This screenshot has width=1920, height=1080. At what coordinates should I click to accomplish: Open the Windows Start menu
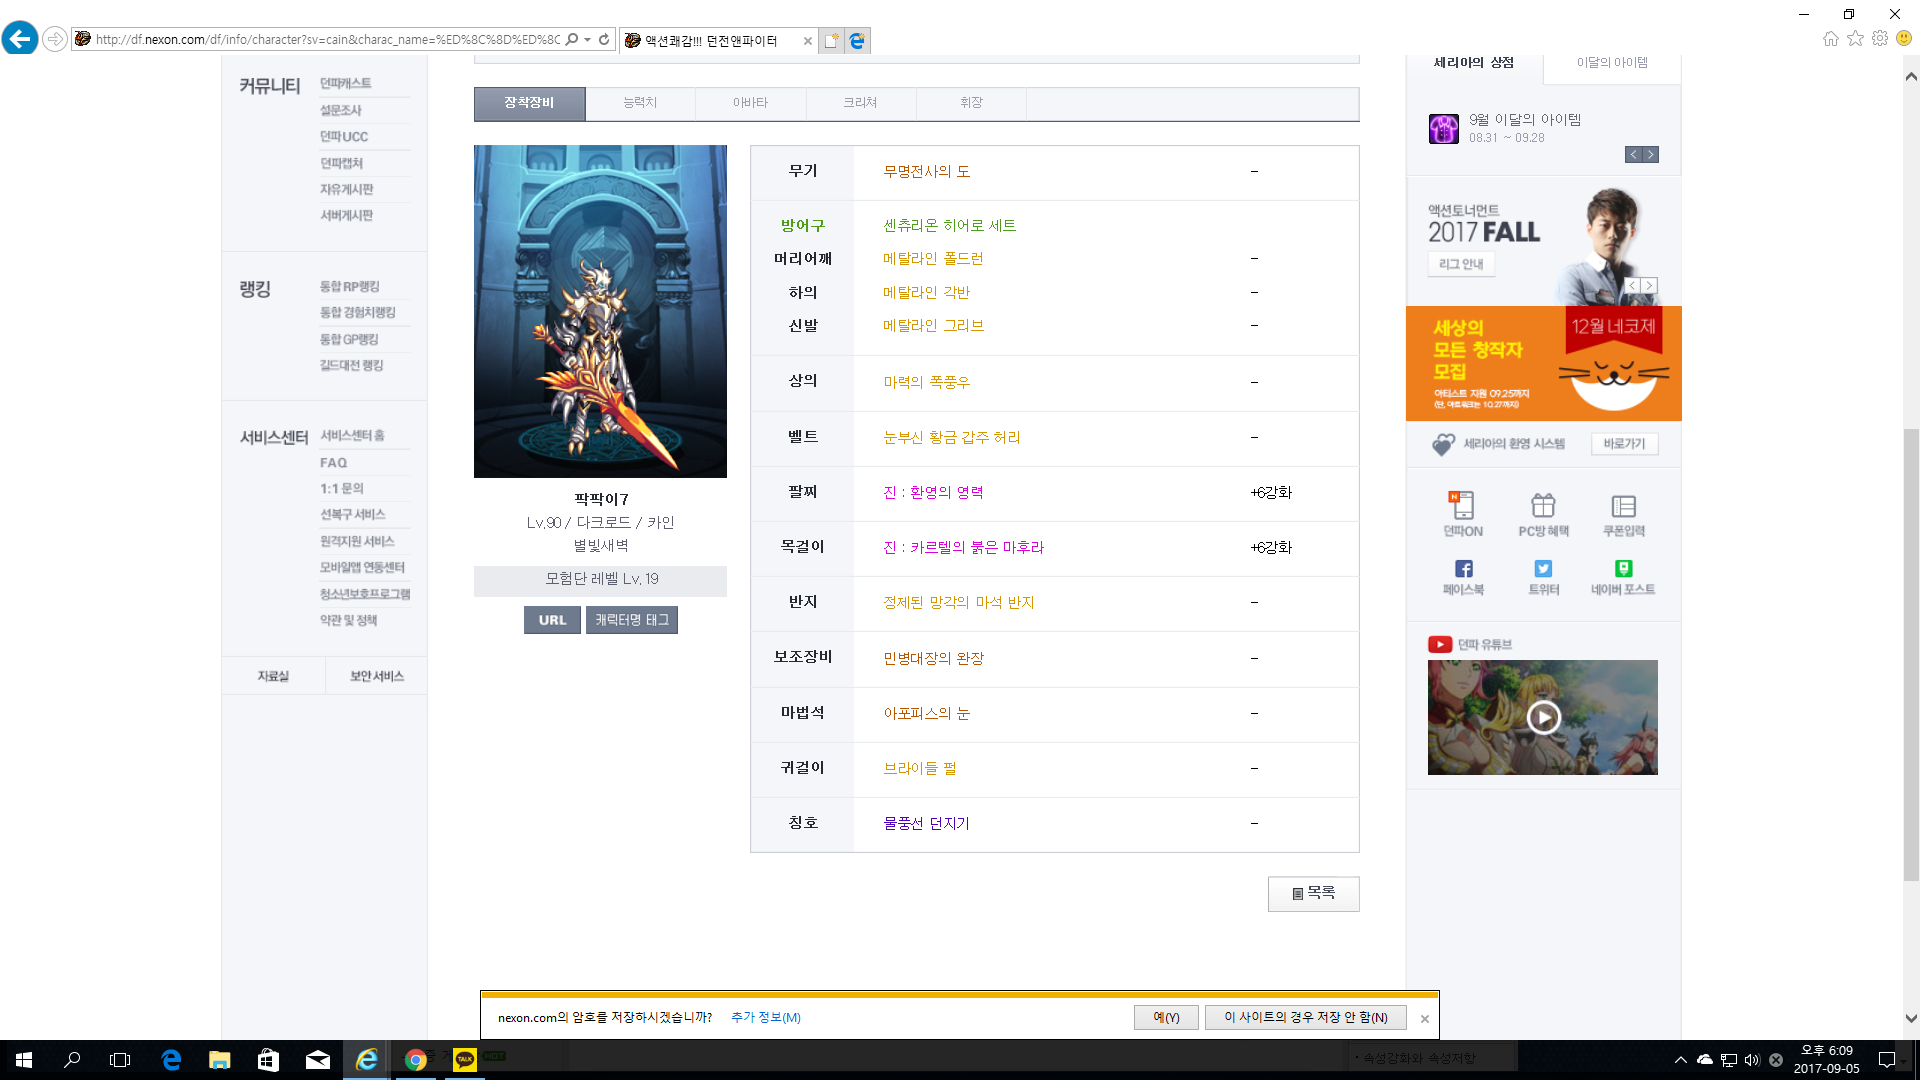(x=24, y=1060)
